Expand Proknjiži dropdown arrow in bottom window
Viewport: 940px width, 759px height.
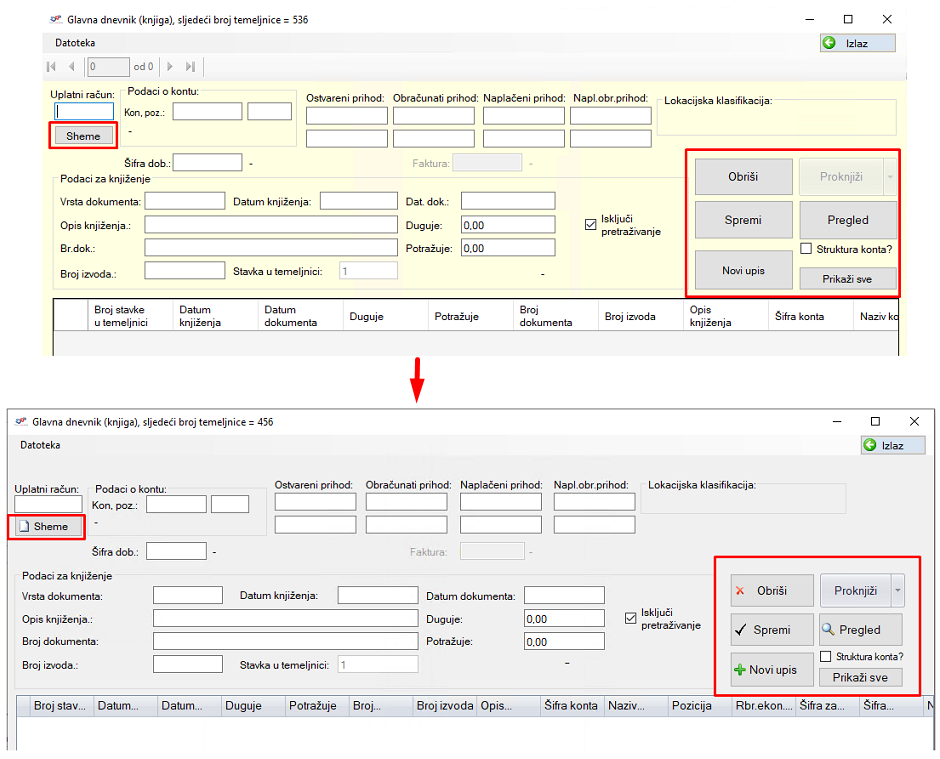pos(897,591)
